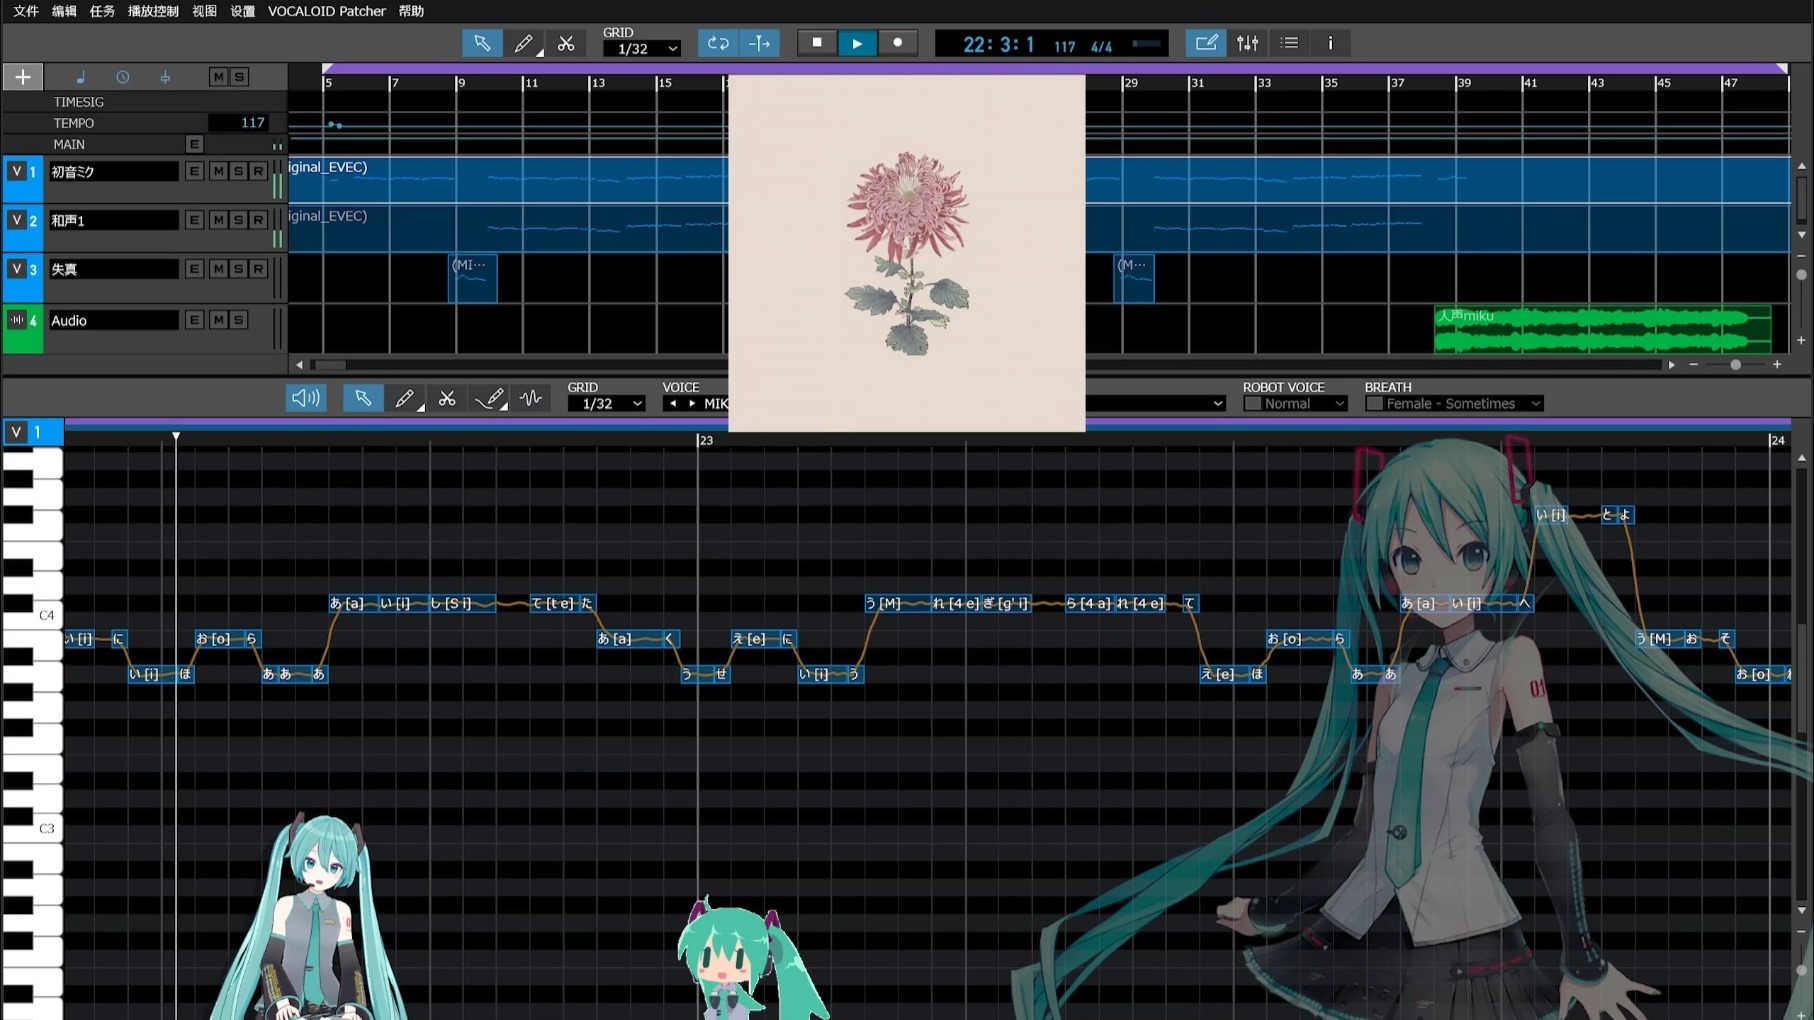Select the 人声miku audio clip
This screenshot has height=1020, width=1814.
coord(1602,329)
